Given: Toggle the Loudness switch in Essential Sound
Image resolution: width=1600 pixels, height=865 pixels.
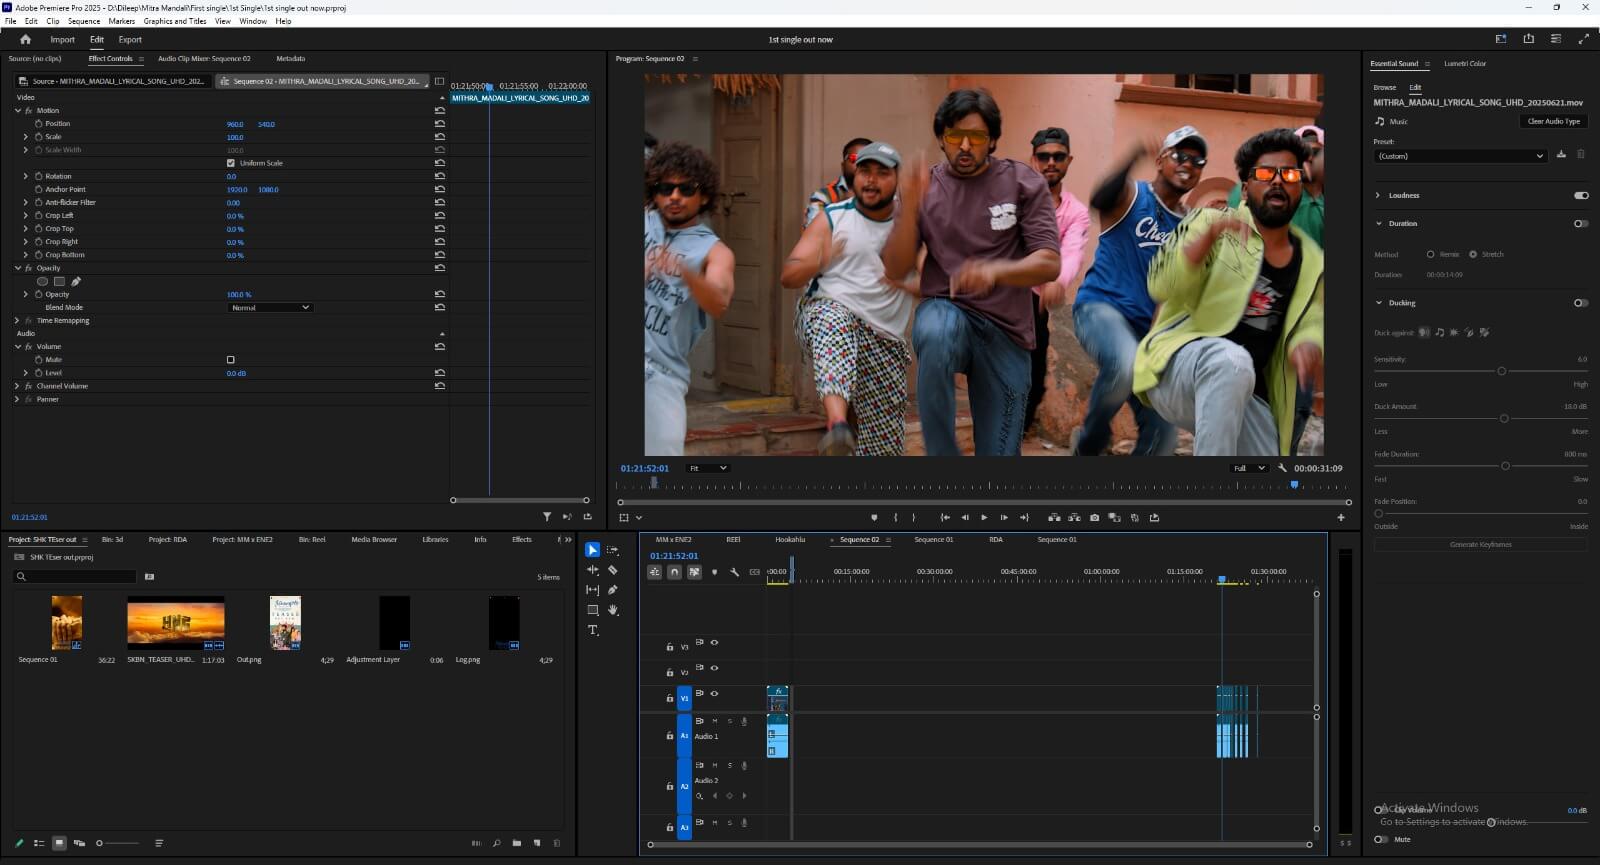Looking at the screenshot, I should pyautogui.click(x=1580, y=196).
